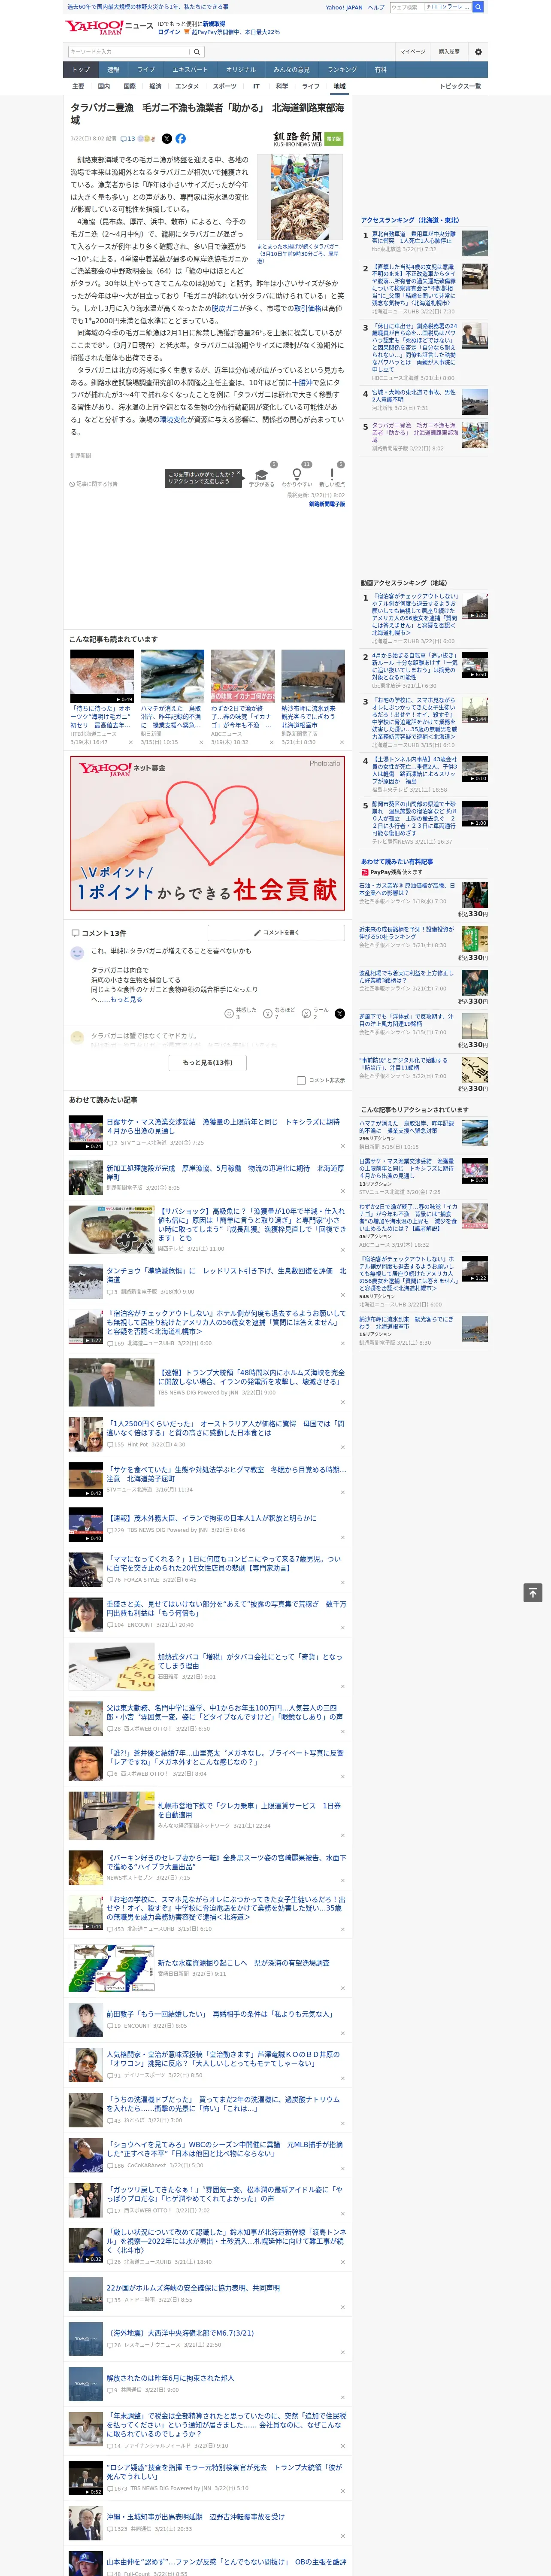Go to the ランキング tab
Viewport: 551px width, 2576px height.
[342, 70]
